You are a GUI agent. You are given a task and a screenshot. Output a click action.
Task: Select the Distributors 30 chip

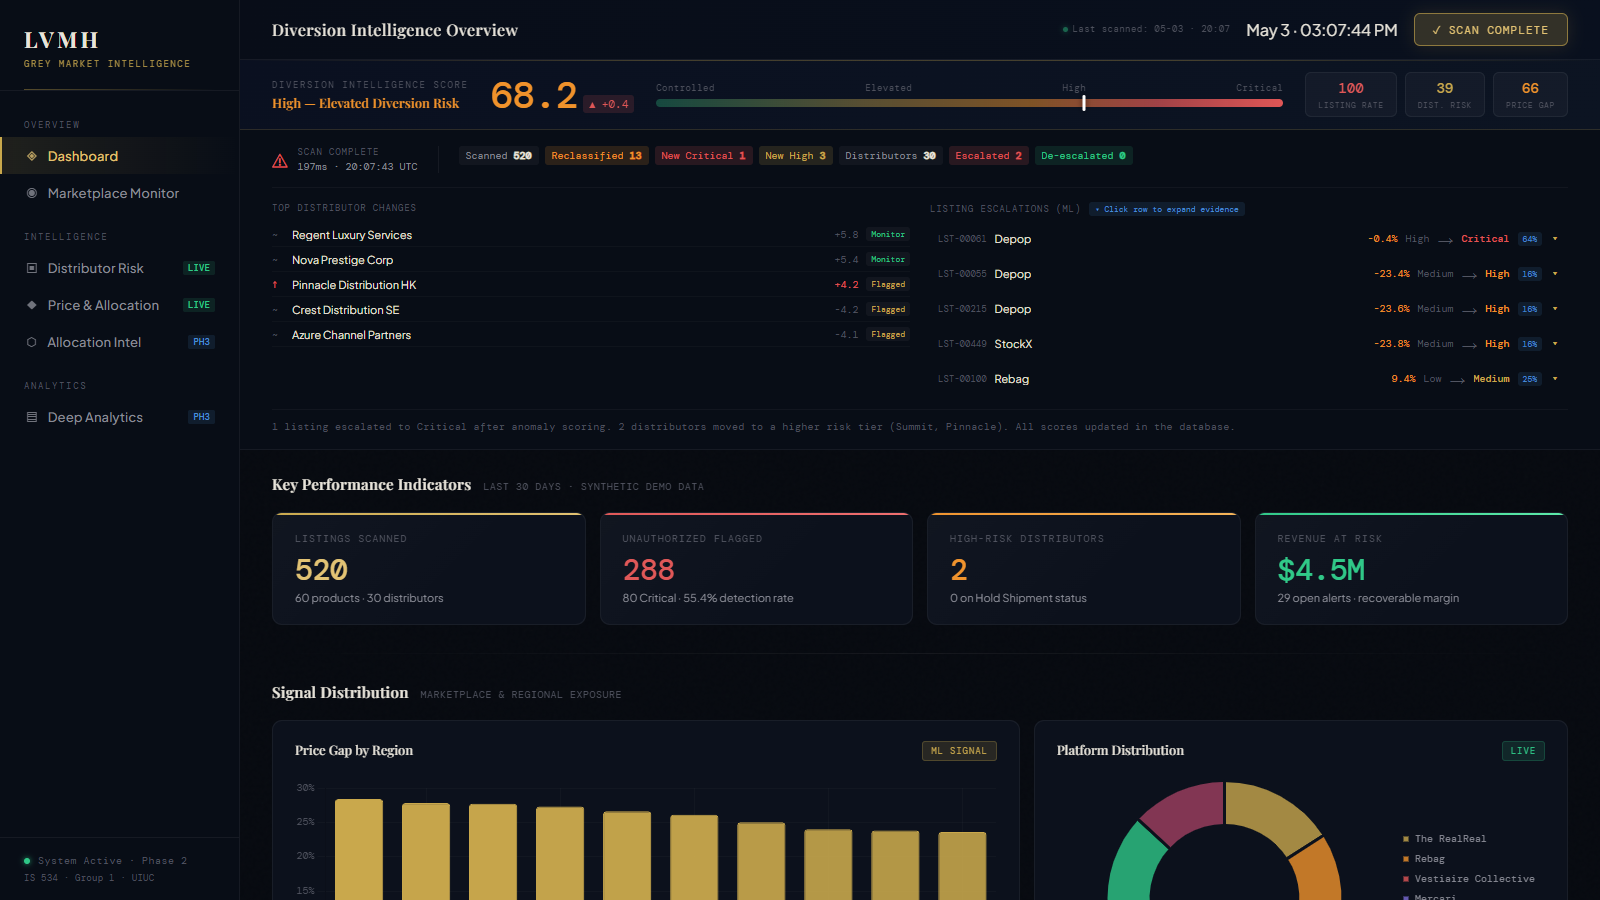(x=890, y=156)
